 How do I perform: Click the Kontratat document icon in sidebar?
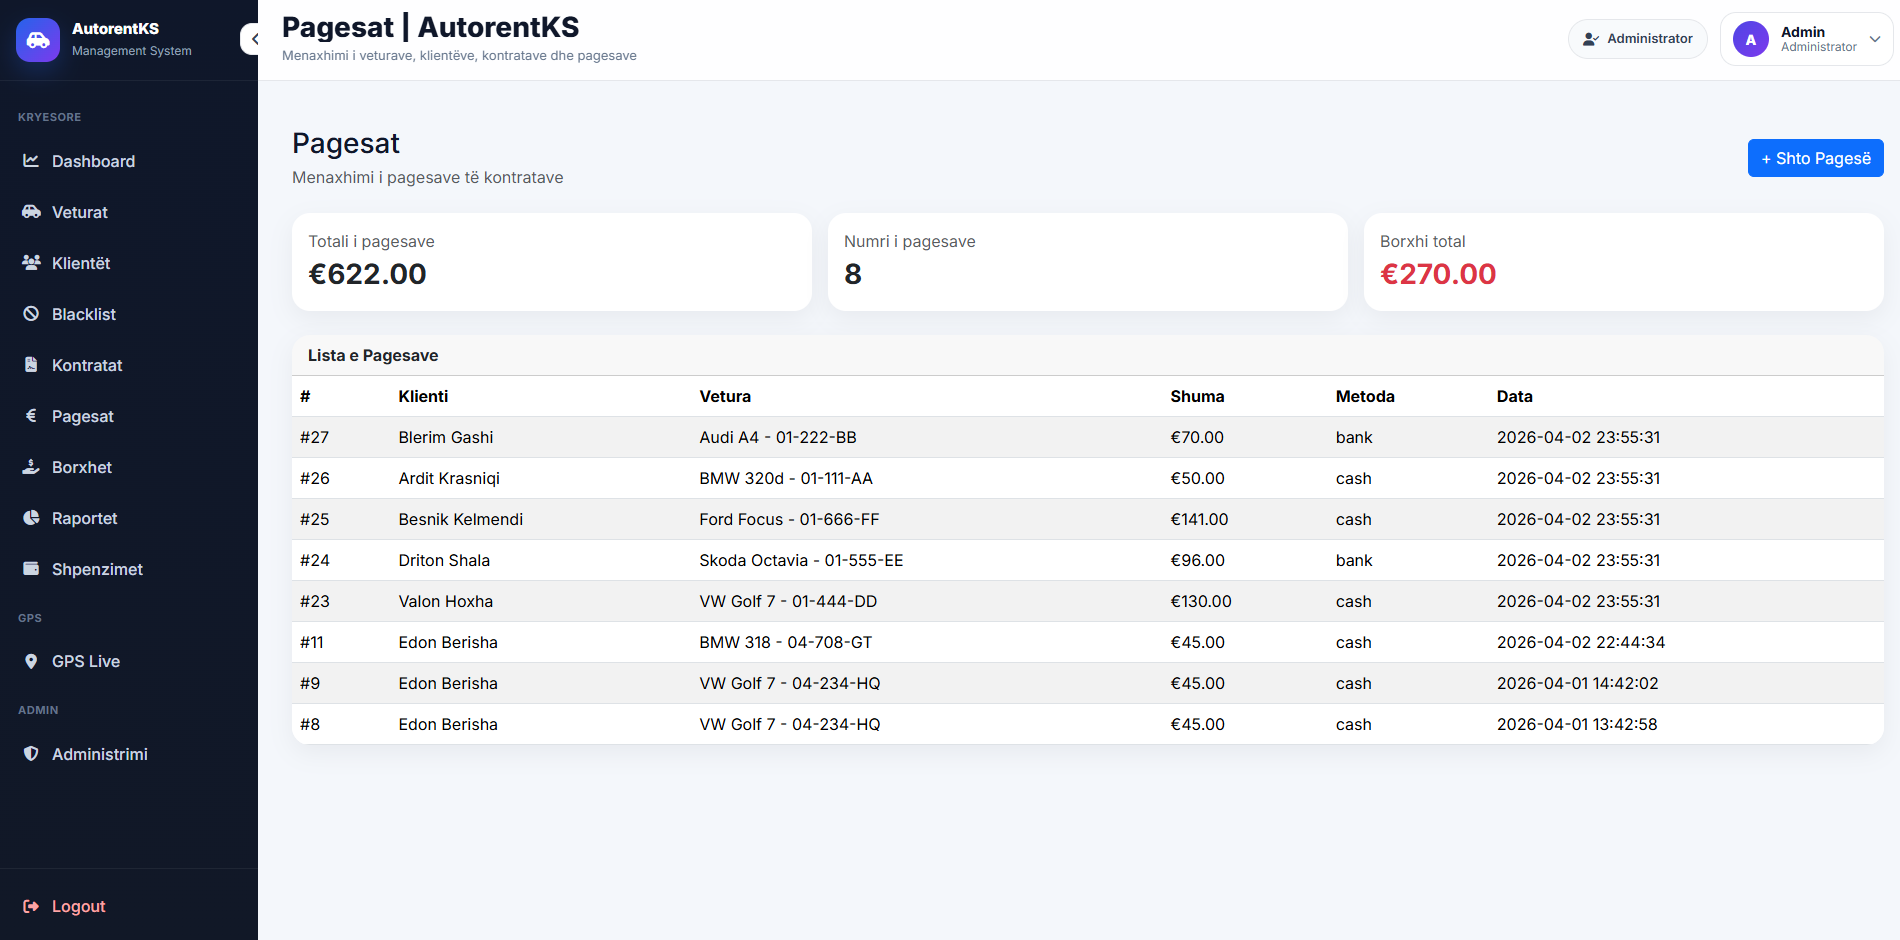[31, 364]
